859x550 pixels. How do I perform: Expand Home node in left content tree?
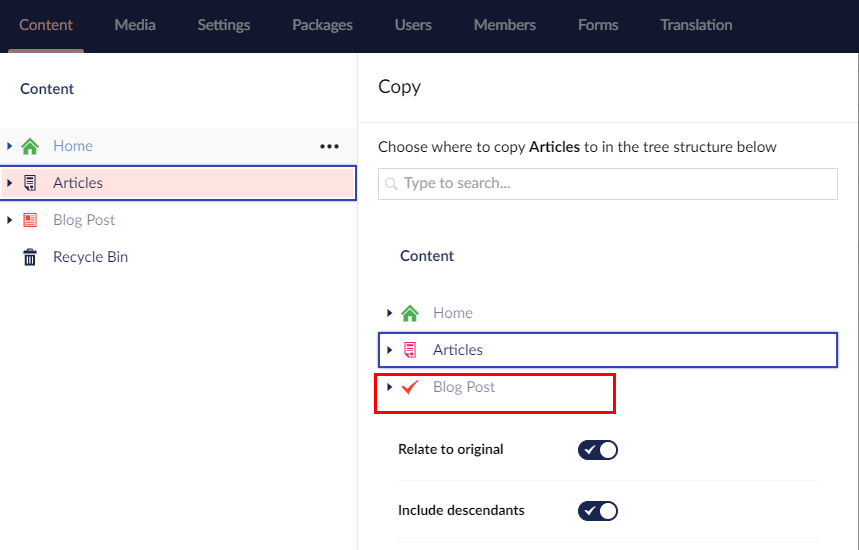tap(9, 146)
